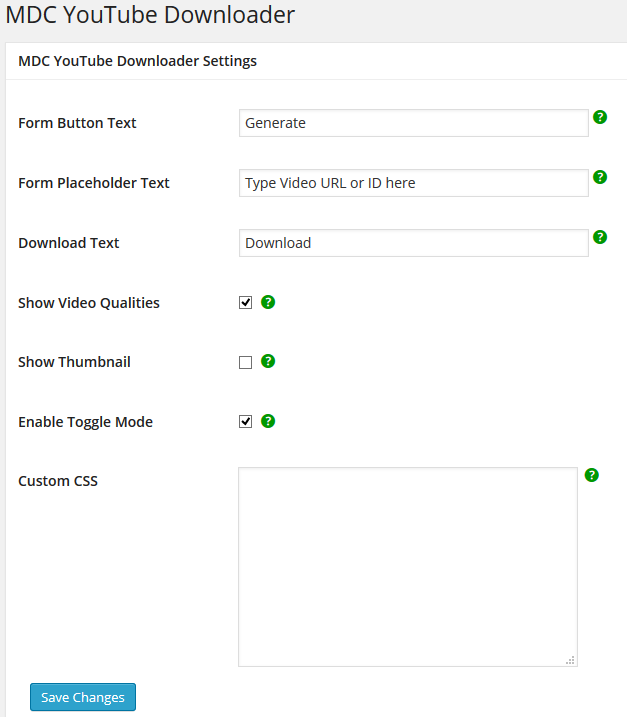Viewport: 627px width, 717px height.
Task: Click inside the Custom CSS textarea
Action: point(407,567)
